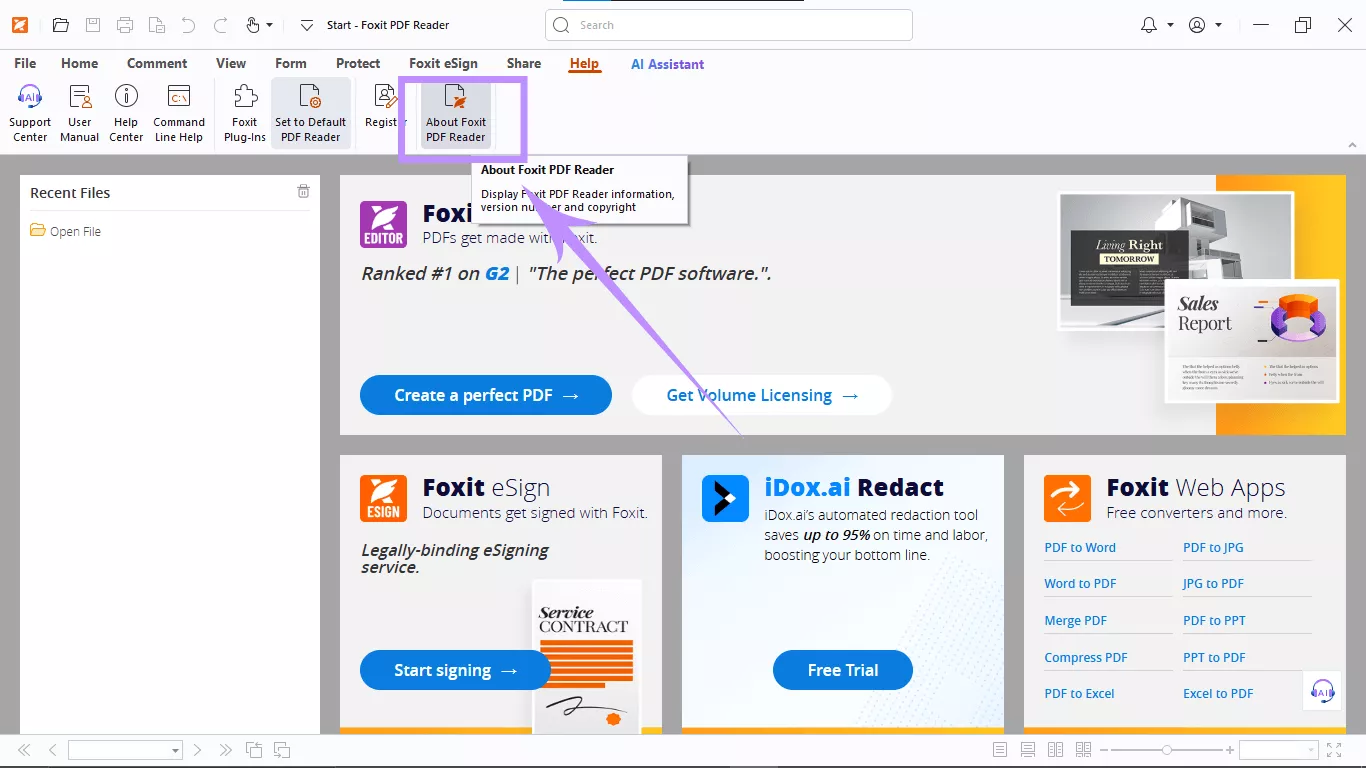Toggle fit-to-window full screen view
Viewport: 1366px width, 768px height.
click(x=1334, y=748)
